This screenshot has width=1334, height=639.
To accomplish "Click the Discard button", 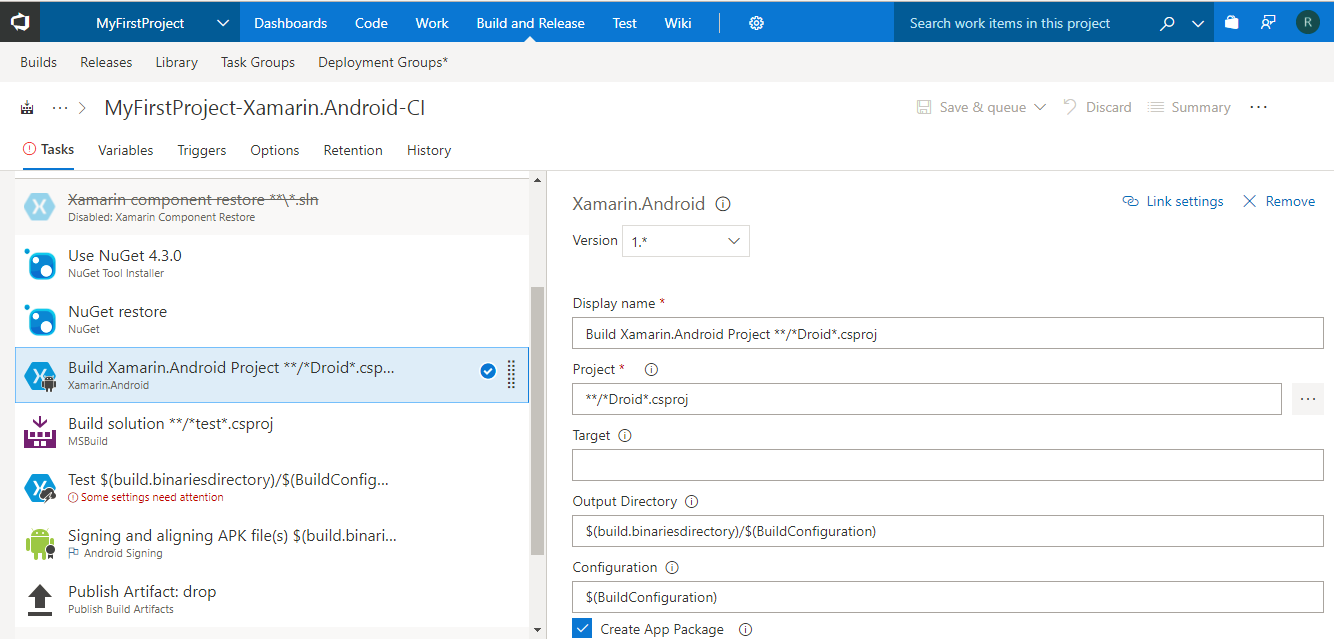I will click(1097, 107).
